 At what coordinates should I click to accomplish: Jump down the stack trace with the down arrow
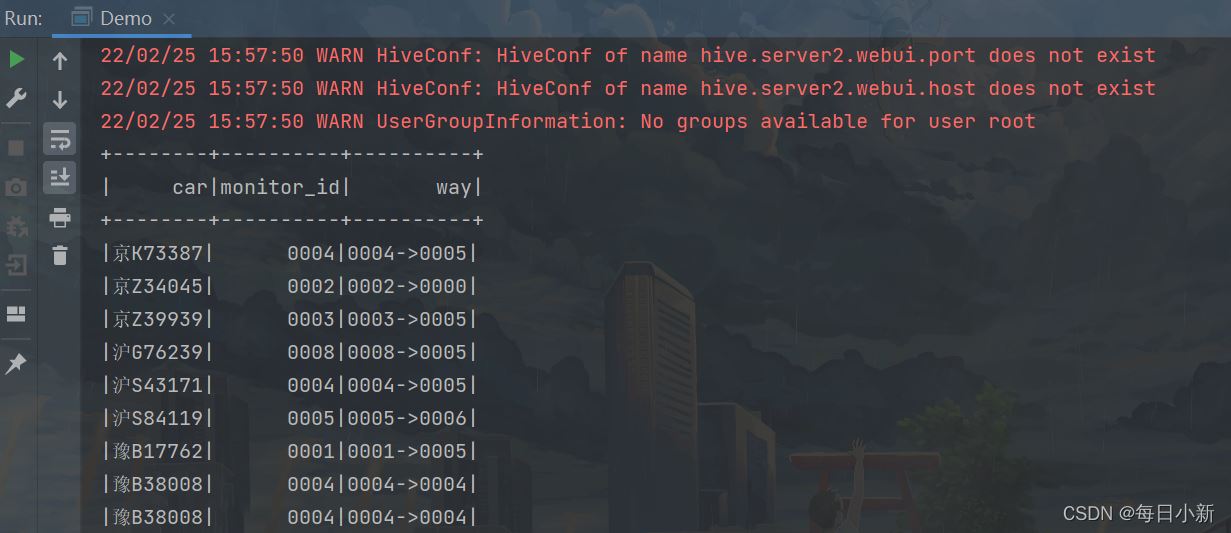60,100
